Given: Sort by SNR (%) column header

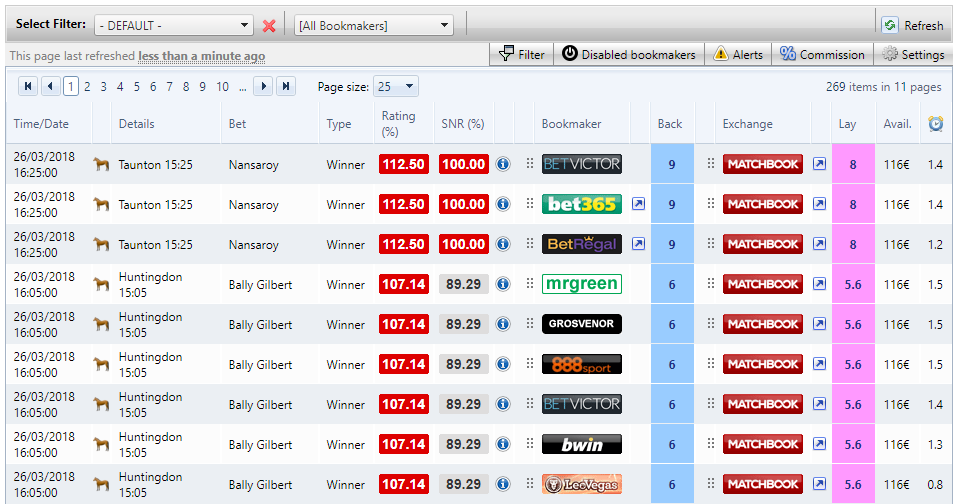Looking at the screenshot, I should [462, 124].
